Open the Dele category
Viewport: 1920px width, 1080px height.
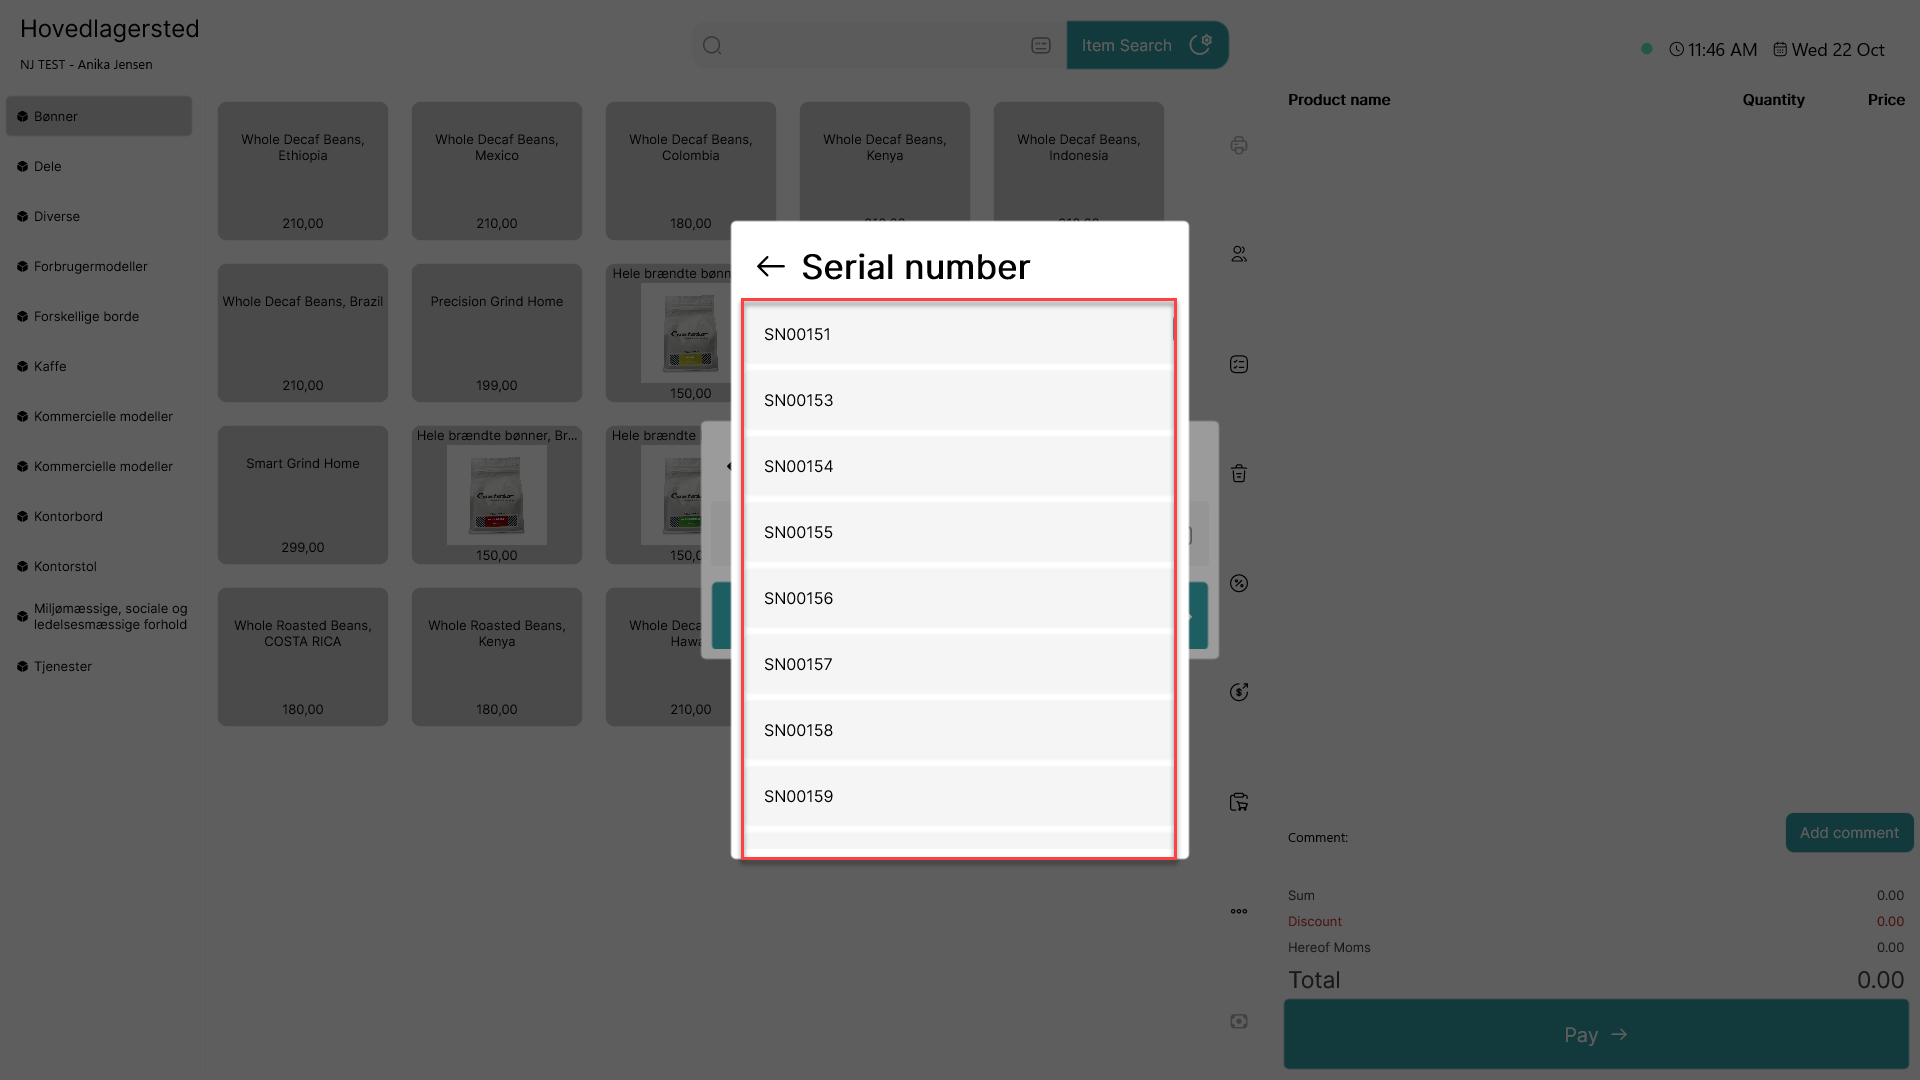[99, 166]
